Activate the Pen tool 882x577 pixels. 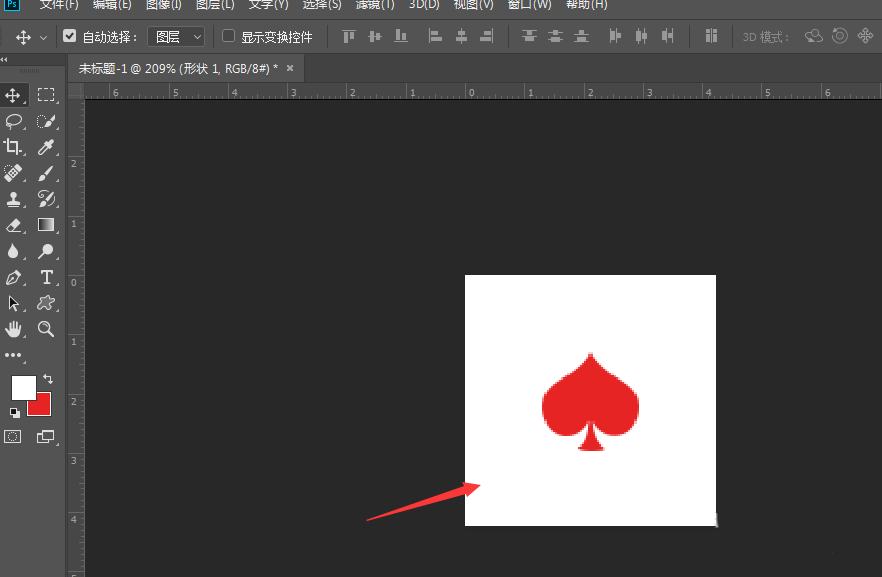(x=13, y=277)
